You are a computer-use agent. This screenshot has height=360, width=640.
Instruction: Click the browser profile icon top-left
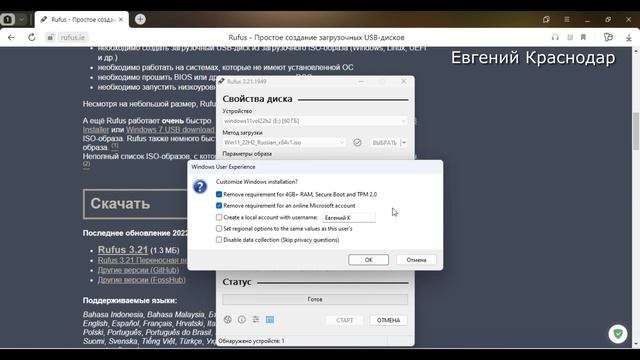click(7, 19)
